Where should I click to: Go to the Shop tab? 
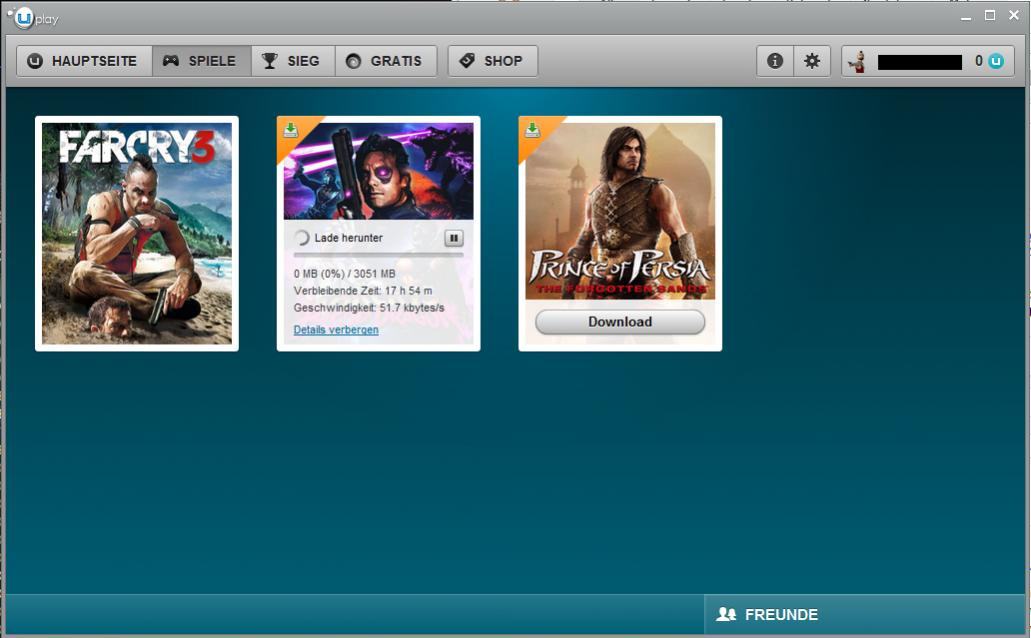click(x=492, y=61)
